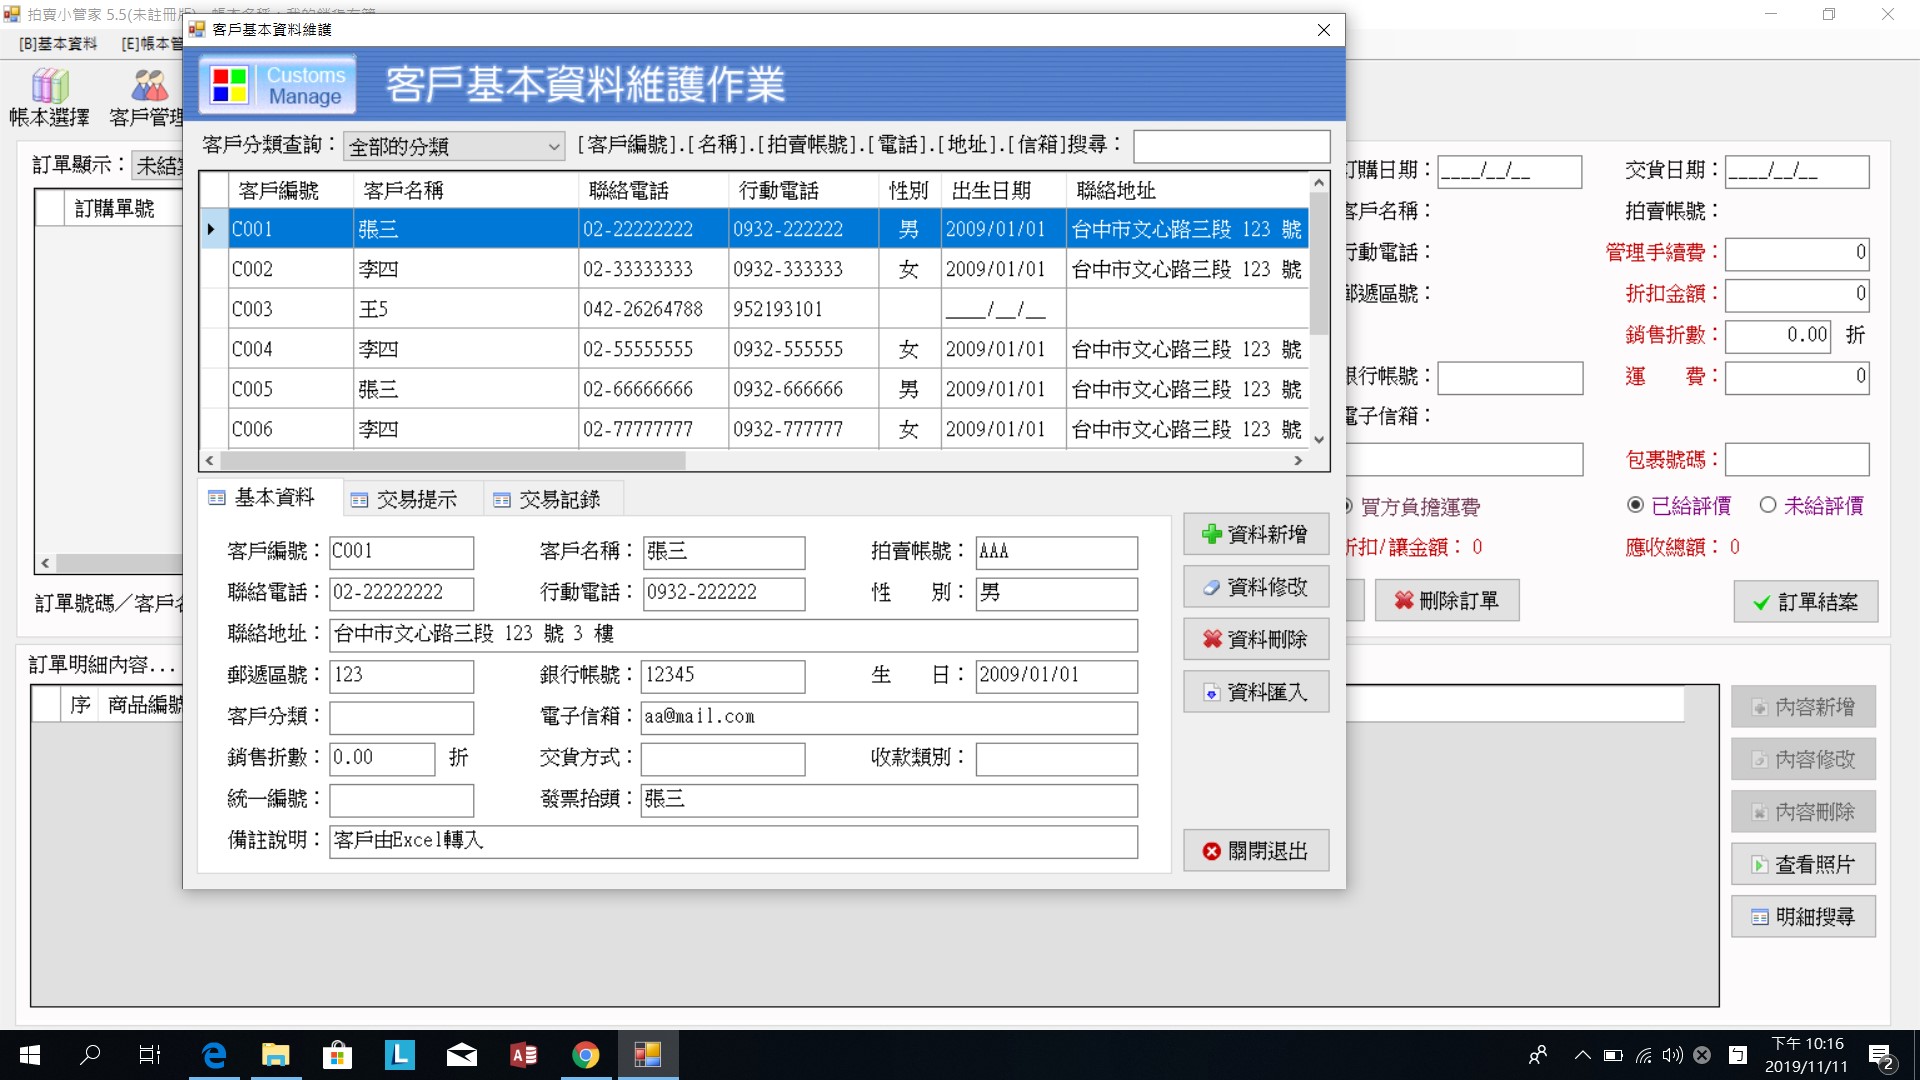Click the 帳本選擇 books icon
This screenshot has width=1920, height=1080.
[x=50, y=87]
